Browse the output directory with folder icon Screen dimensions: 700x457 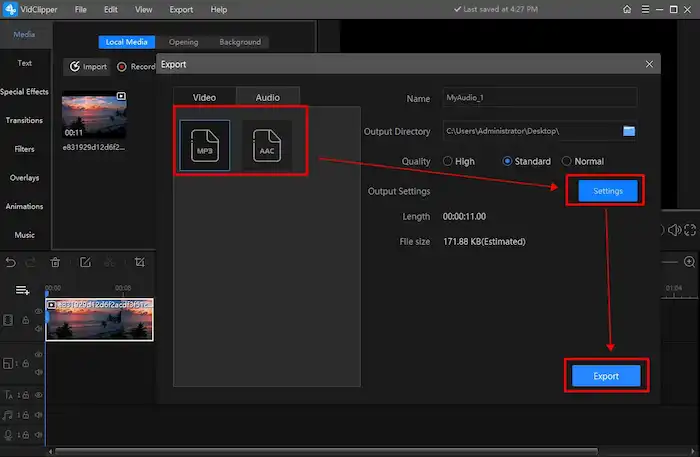click(629, 131)
